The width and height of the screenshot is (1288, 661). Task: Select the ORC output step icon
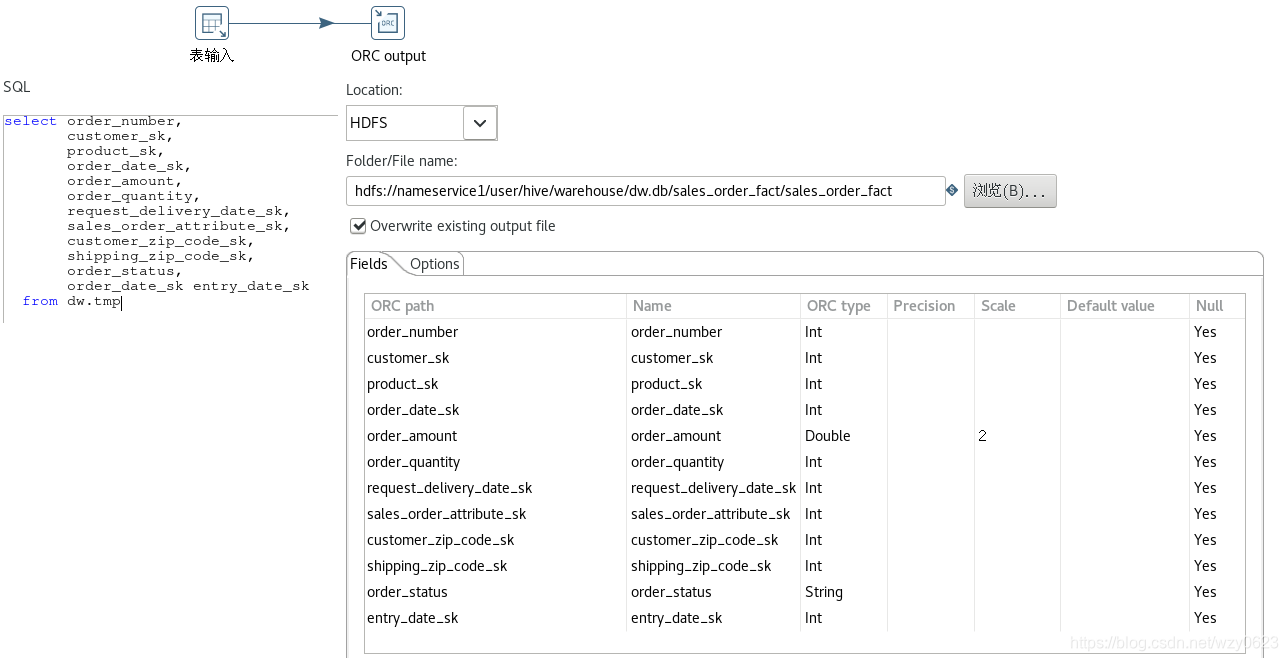tap(388, 23)
